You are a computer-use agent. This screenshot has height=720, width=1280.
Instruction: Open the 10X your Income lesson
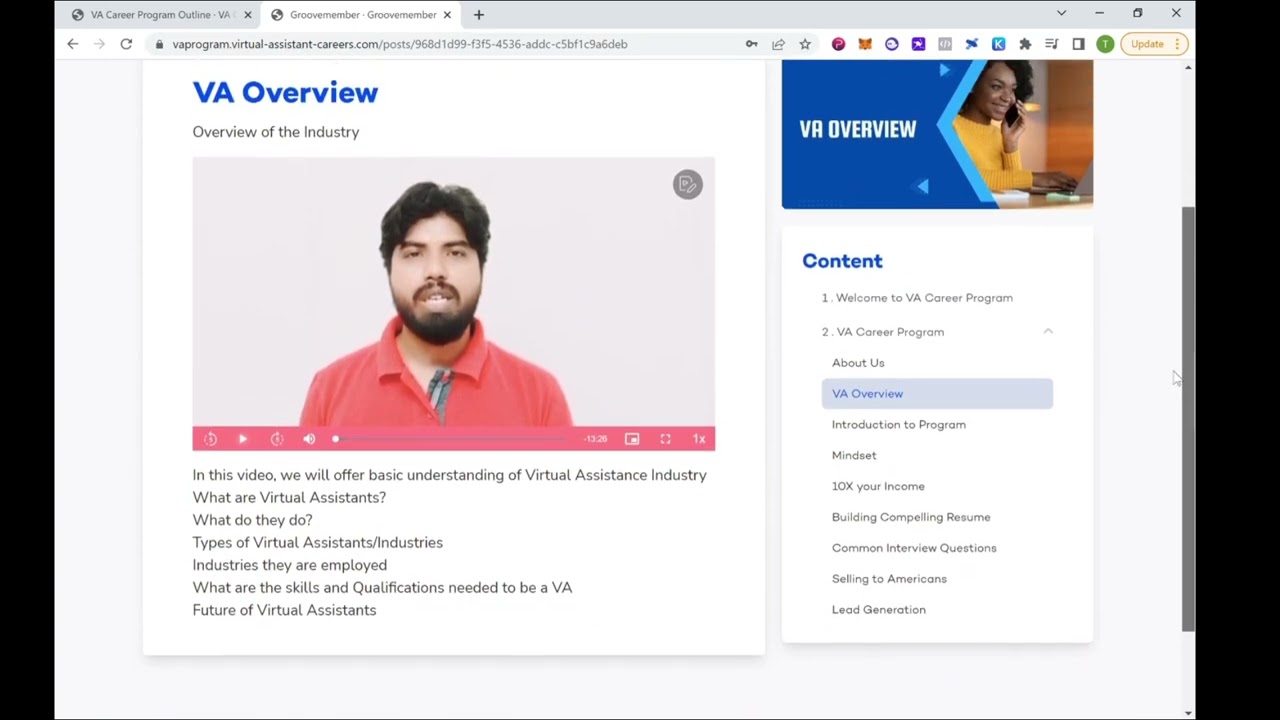[878, 487]
